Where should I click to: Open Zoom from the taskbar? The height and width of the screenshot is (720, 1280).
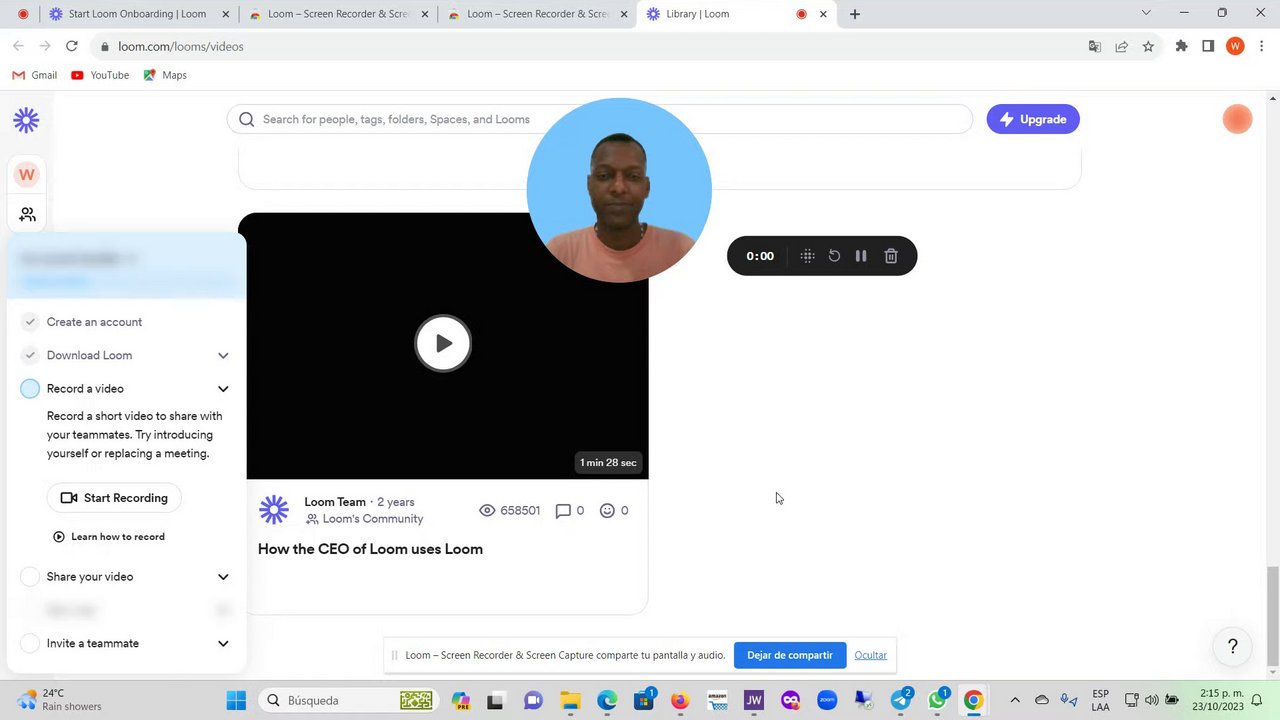point(827,700)
